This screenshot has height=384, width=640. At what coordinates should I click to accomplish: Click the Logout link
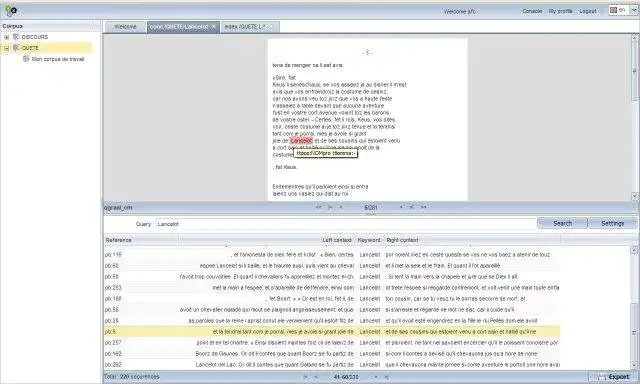coord(588,11)
